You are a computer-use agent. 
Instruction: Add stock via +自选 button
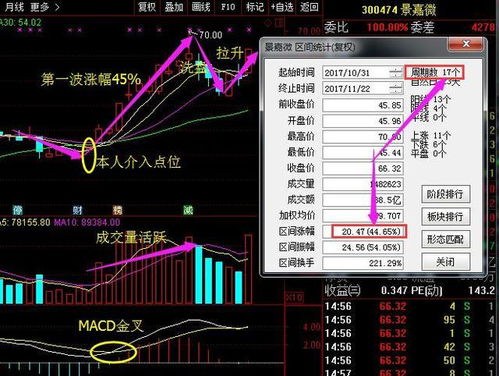[282, 7]
